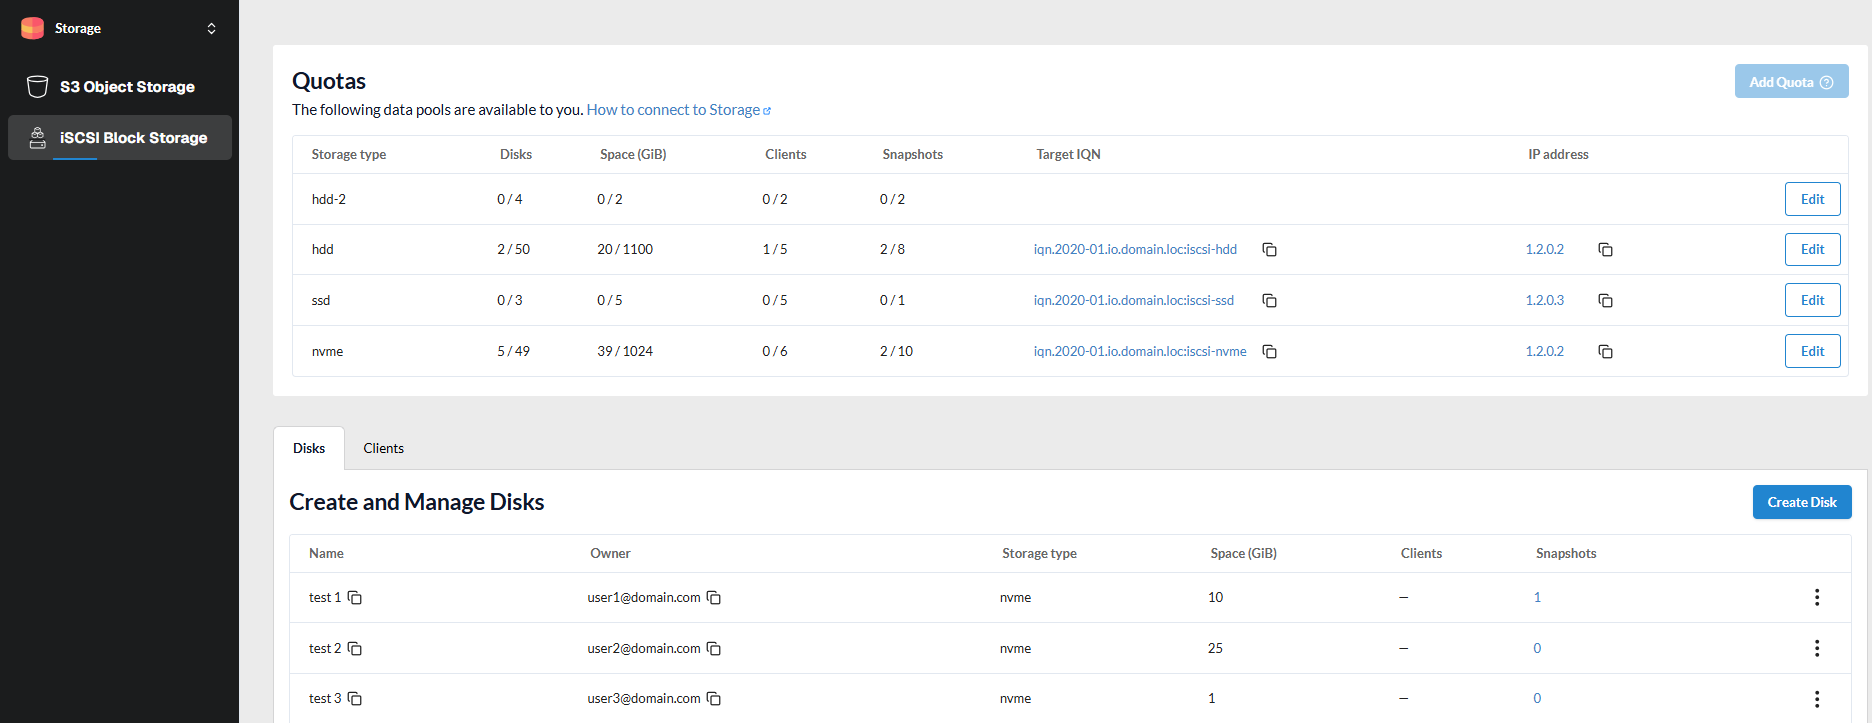The image size is (1872, 723).
Task: Open actions menu for test 1 disk
Action: [x=1816, y=598]
